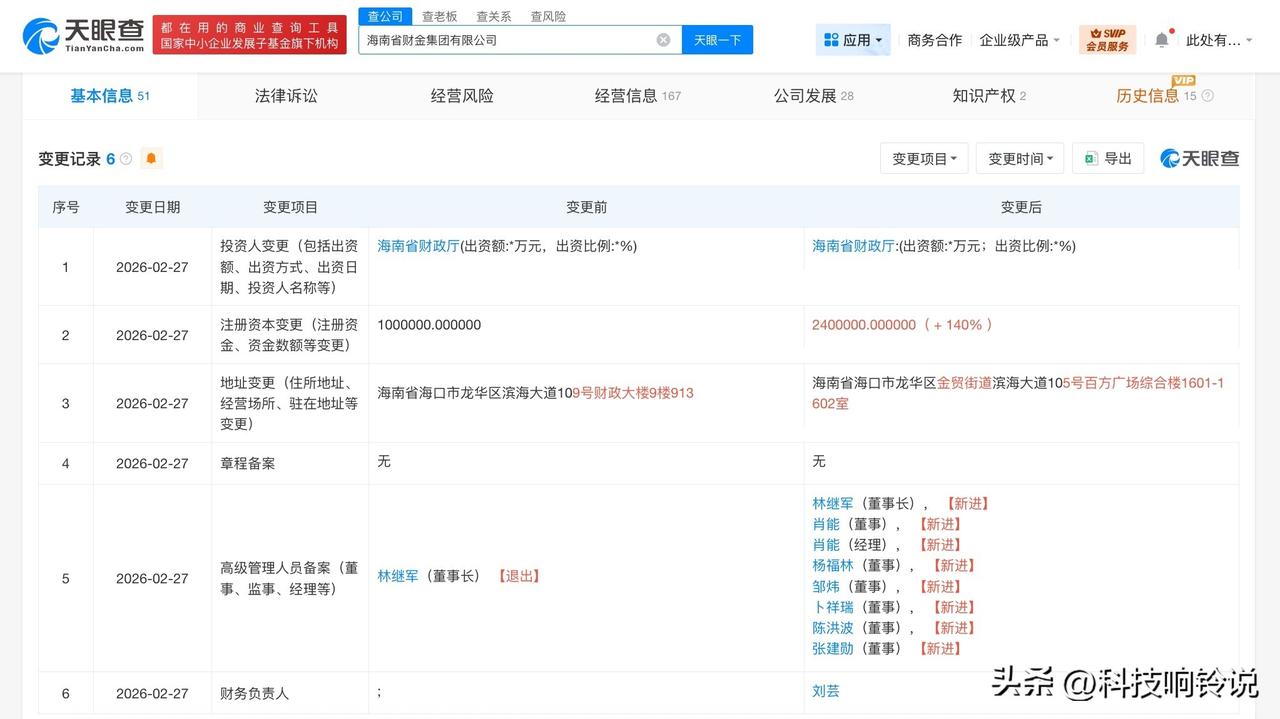Image resolution: width=1280 pixels, height=719 pixels.
Task: Open the TianYanCha logo homepage
Action: [83, 35]
